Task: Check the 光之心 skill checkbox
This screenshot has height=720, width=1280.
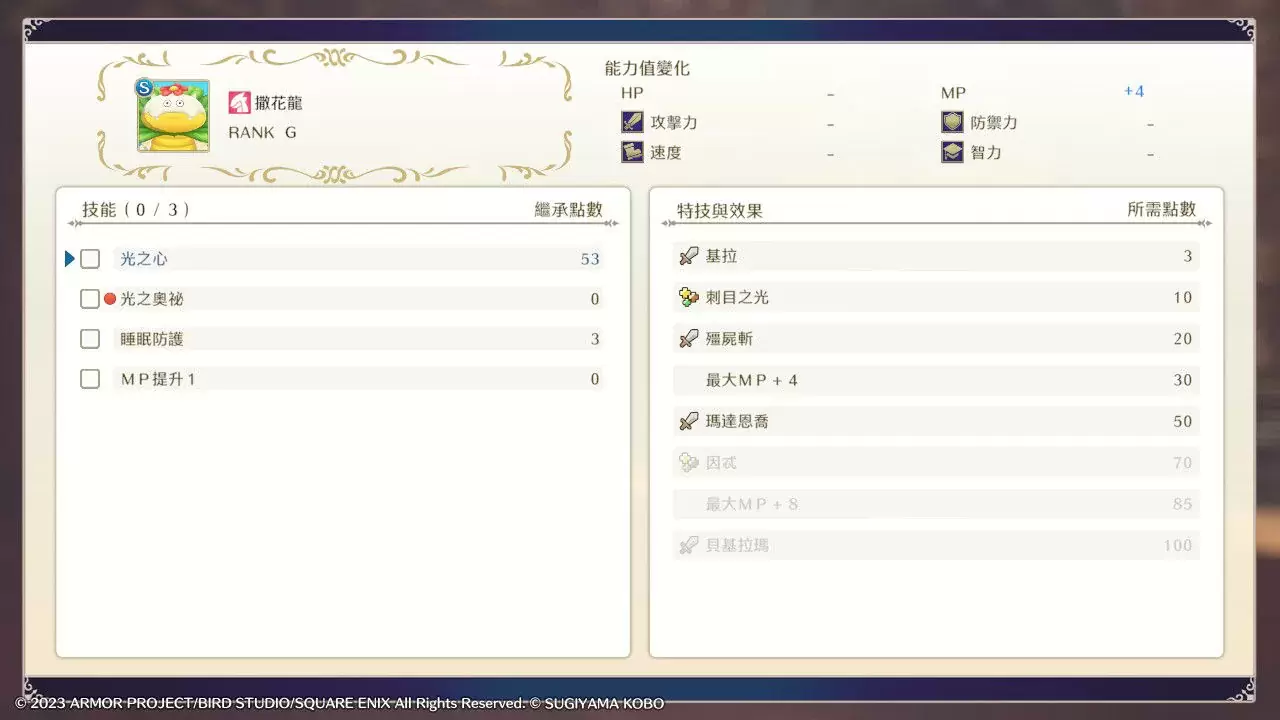Action: coord(90,259)
